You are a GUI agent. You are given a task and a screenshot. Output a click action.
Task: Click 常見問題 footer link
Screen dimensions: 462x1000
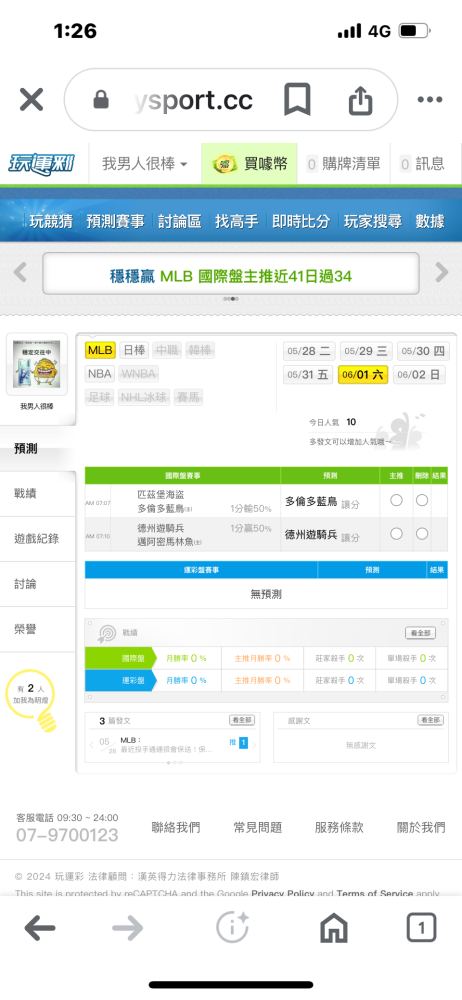coord(258,828)
